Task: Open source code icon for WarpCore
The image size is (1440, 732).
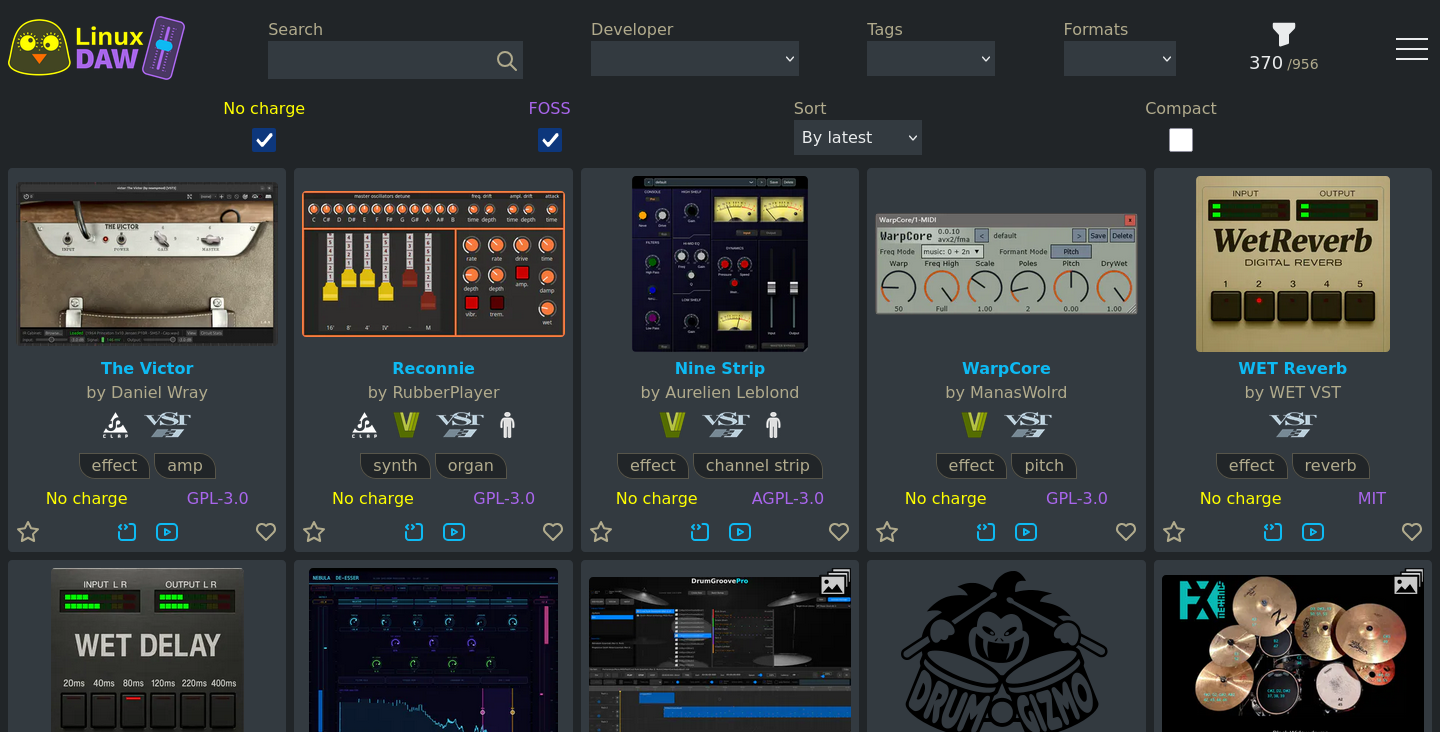Action: pyautogui.click(x=986, y=532)
